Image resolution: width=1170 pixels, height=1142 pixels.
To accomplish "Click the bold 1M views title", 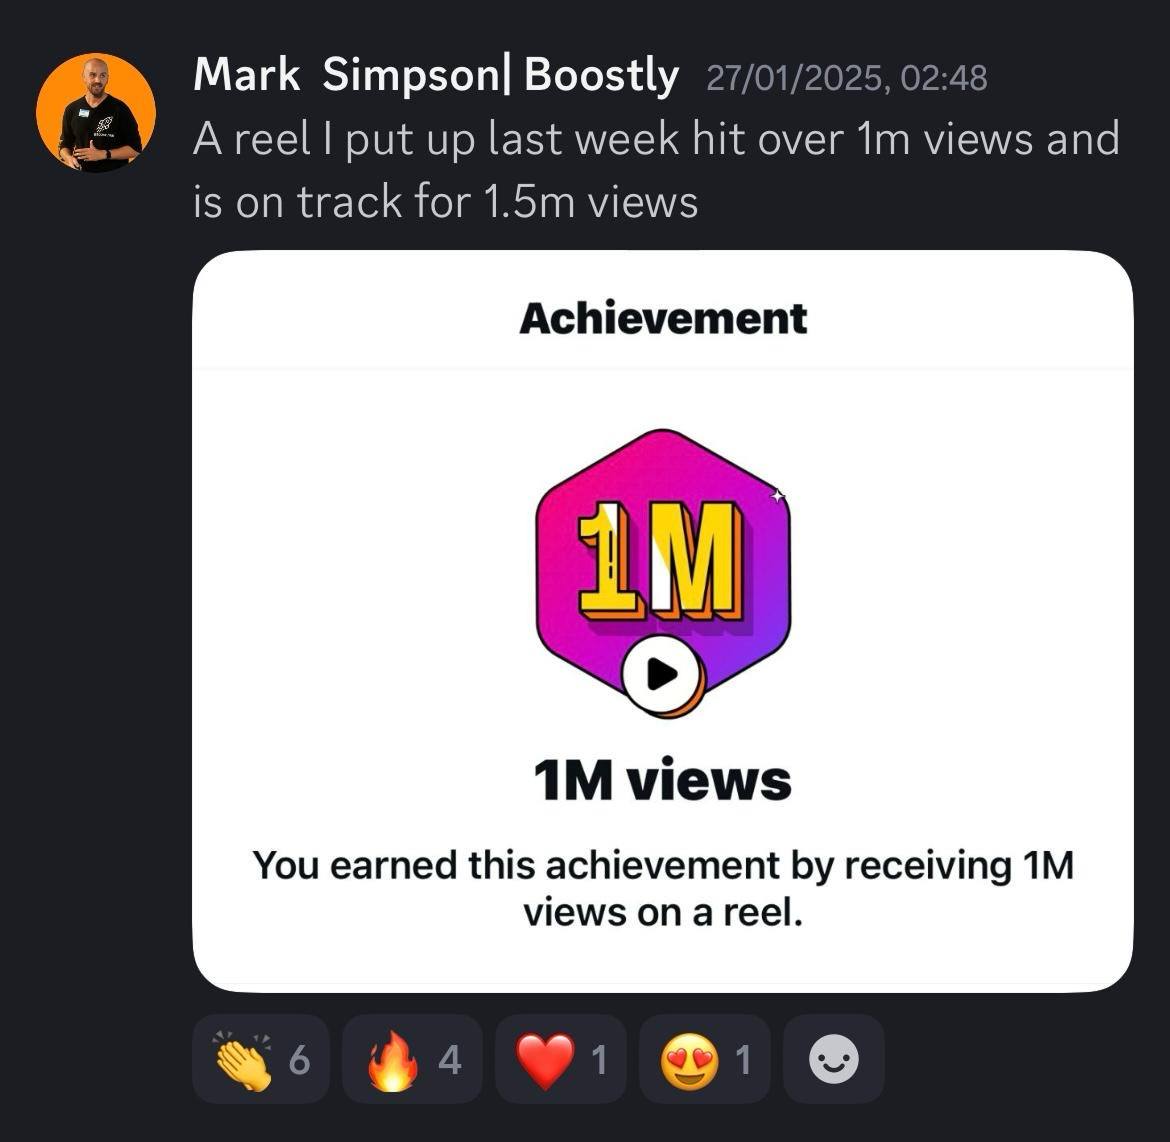I will (663, 781).
